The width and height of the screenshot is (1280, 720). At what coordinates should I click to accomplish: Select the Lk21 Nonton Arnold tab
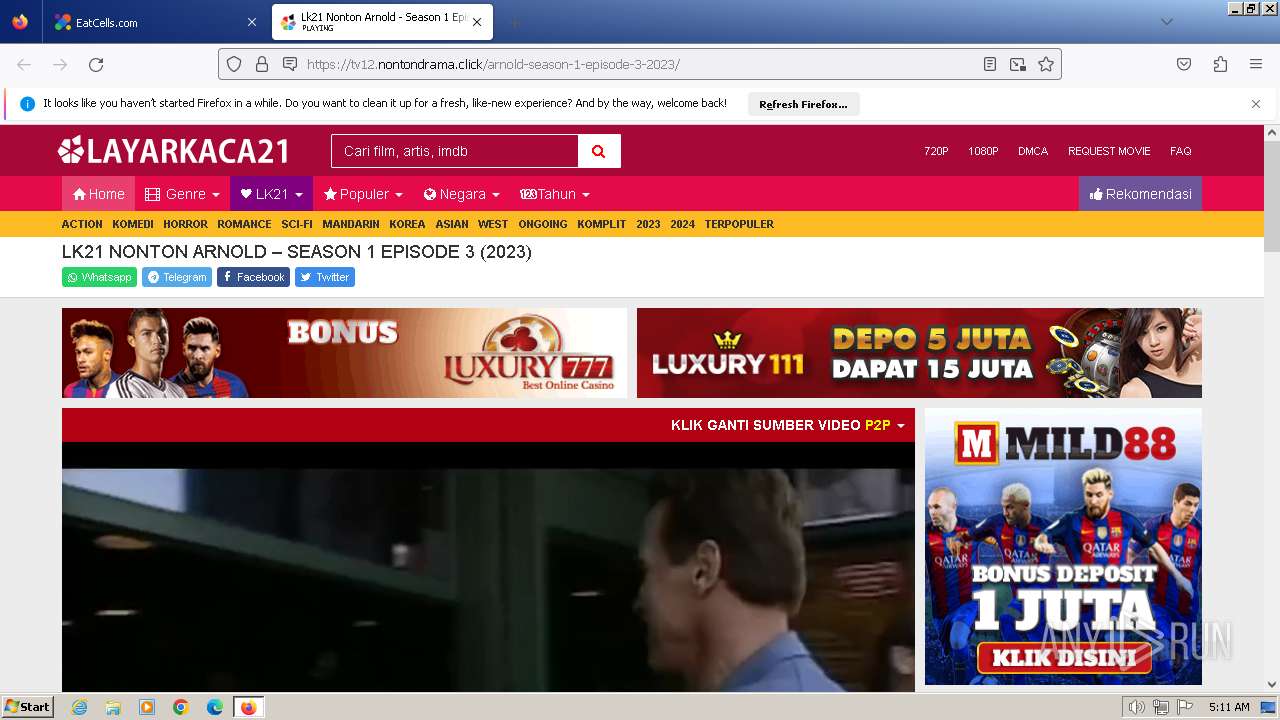381,22
